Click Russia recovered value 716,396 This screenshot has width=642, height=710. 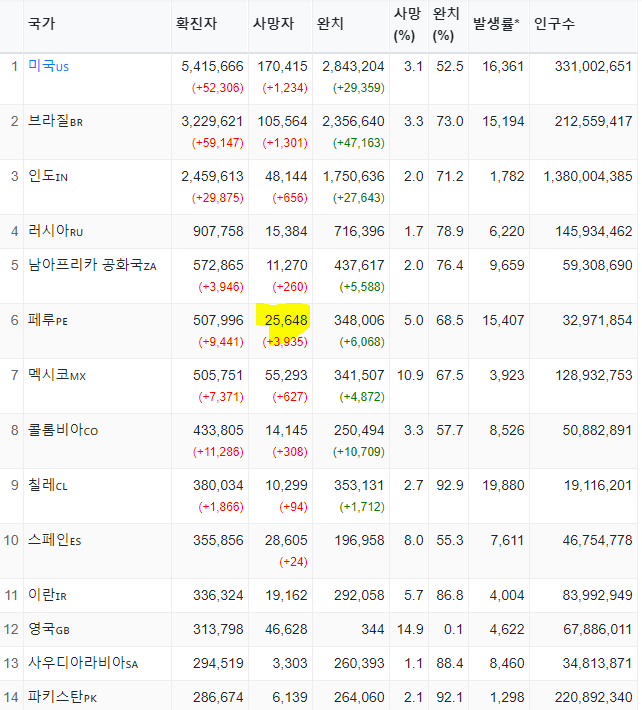pos(359,231)
